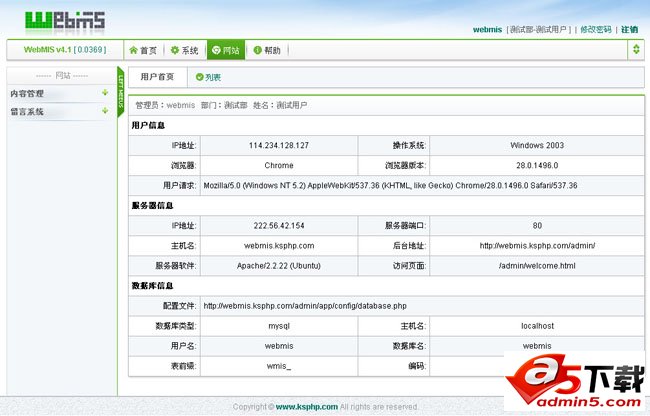Screen dimensions: 650x416
Task: Click http://webmis.ksphp.com/admin/ address
Action: point(537,246)
